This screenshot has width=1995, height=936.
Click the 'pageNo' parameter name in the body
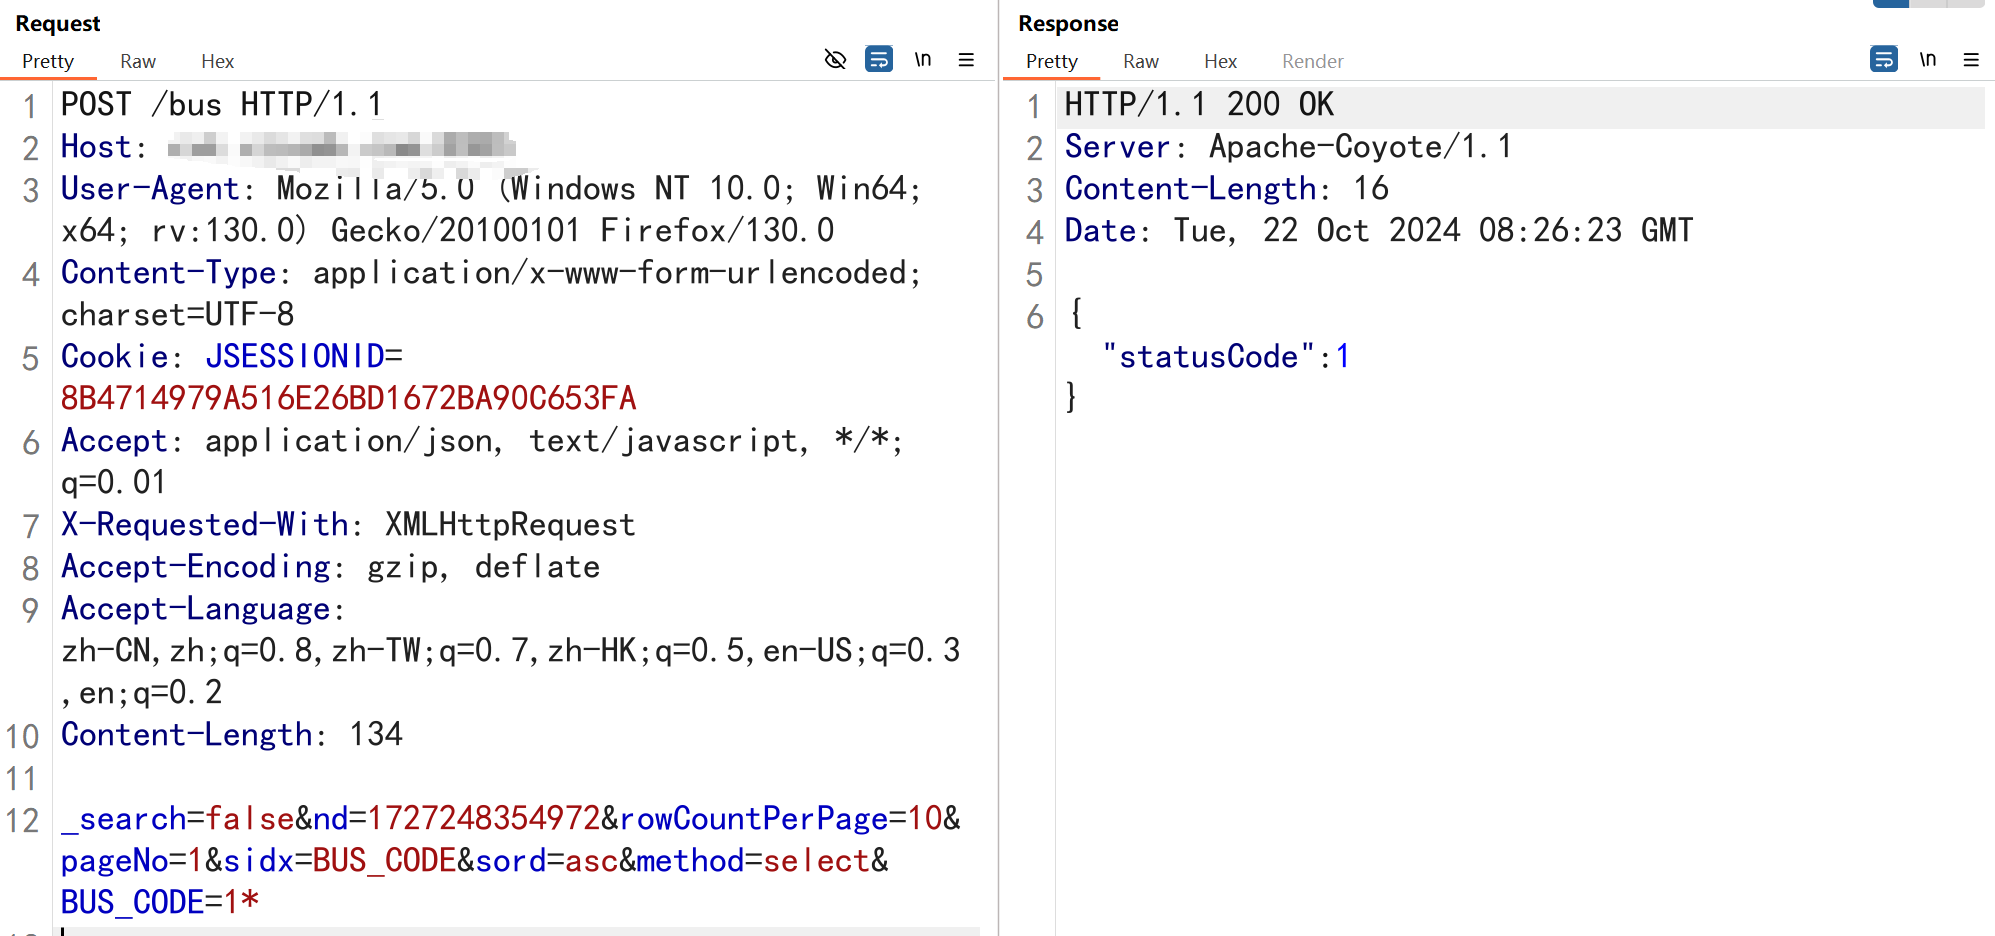(x=114, y=861)
